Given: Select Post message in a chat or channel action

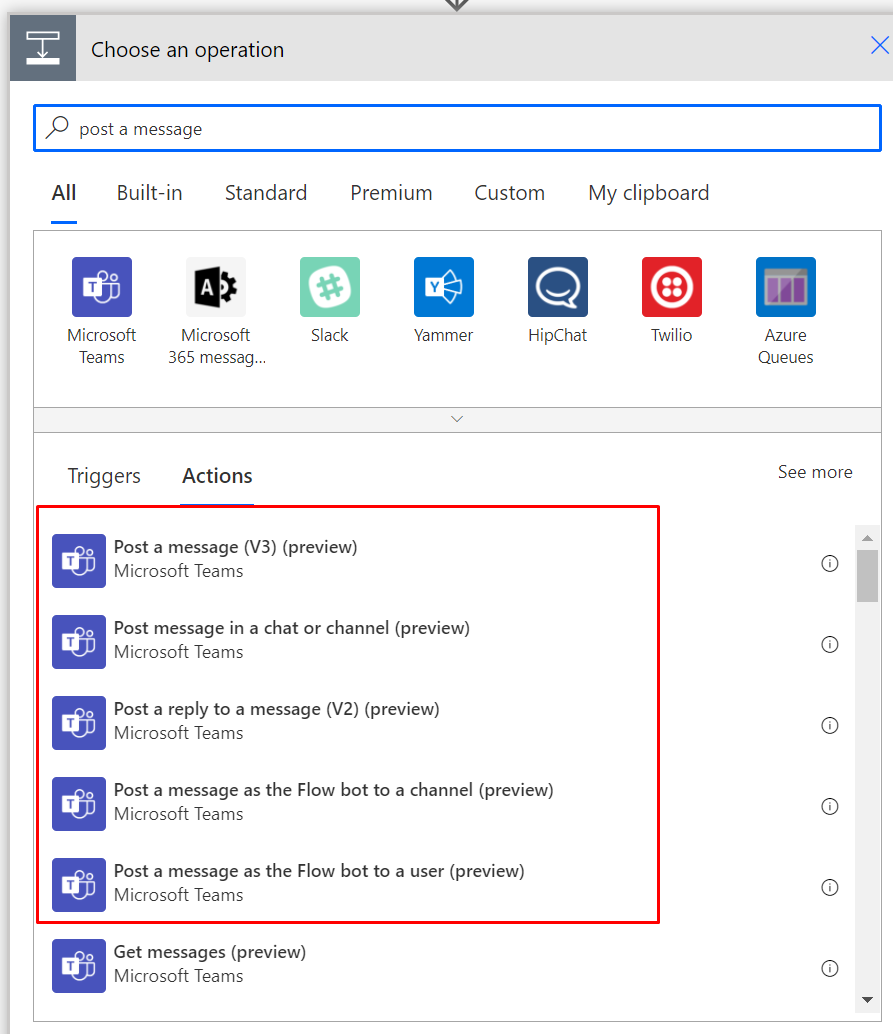Looking at the screenshot, I should [292, 628].
